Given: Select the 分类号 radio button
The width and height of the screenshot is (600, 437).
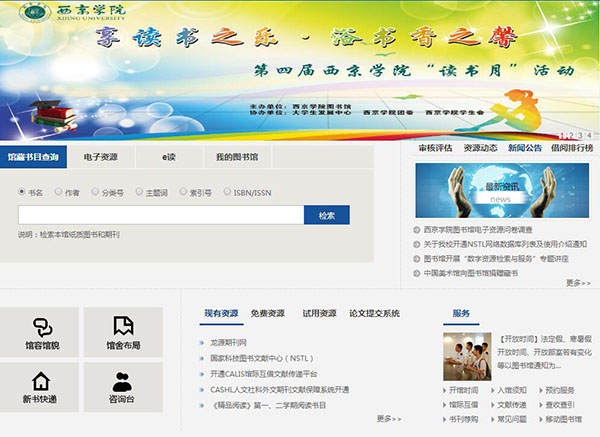Looking at the screenshot, I should 95,191.
